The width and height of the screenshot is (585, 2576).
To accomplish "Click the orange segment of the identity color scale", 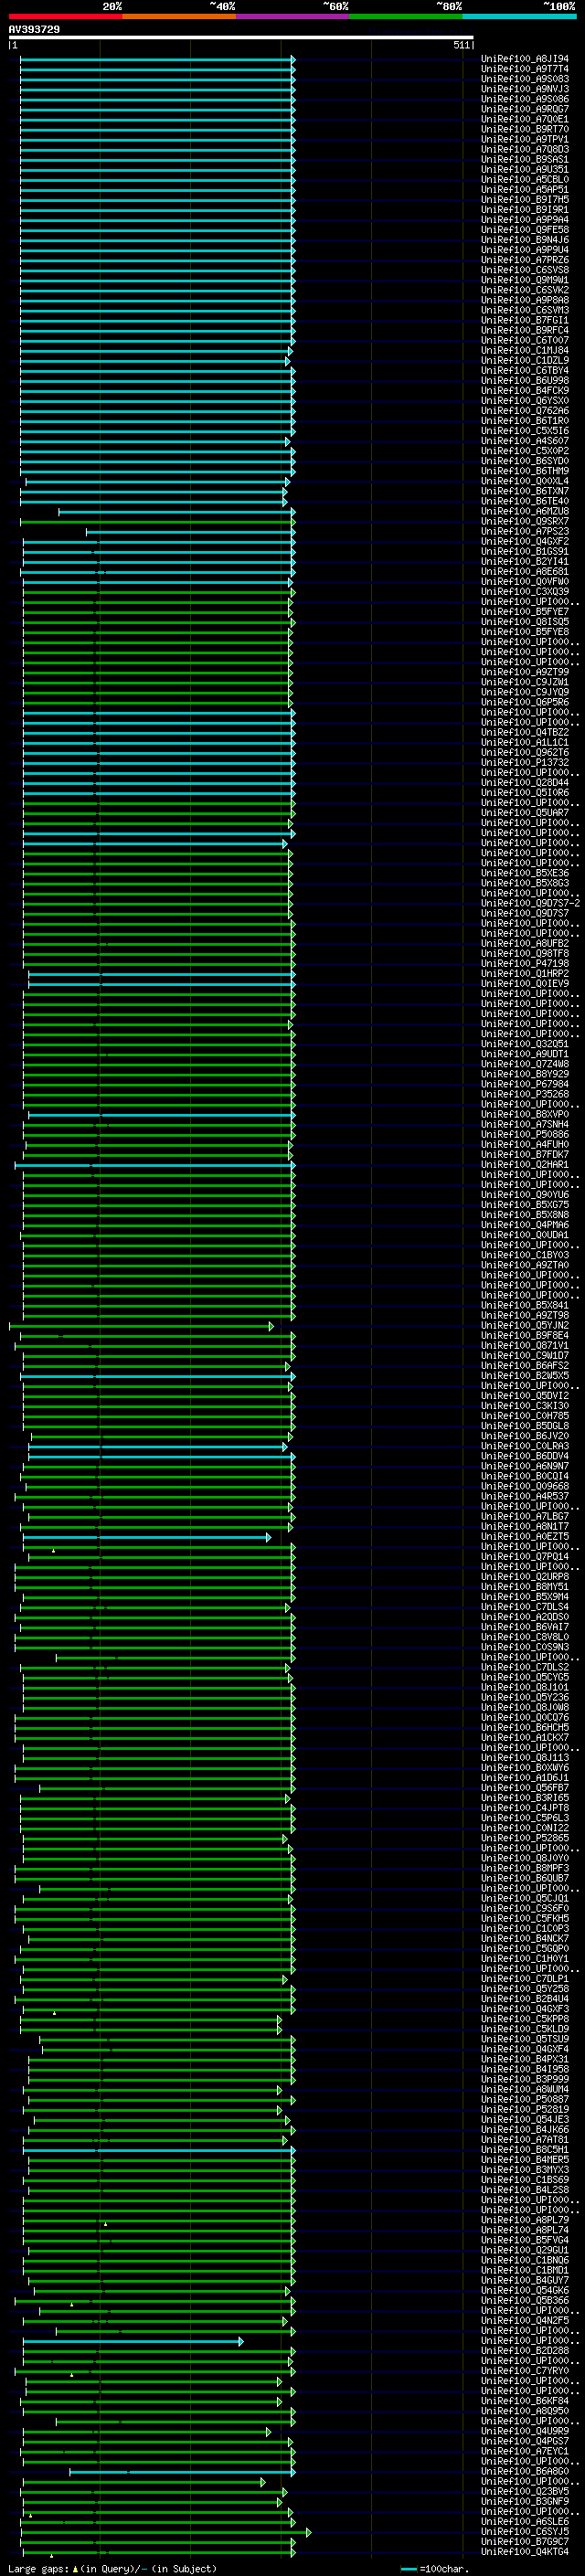I will [x=179, y=17].
